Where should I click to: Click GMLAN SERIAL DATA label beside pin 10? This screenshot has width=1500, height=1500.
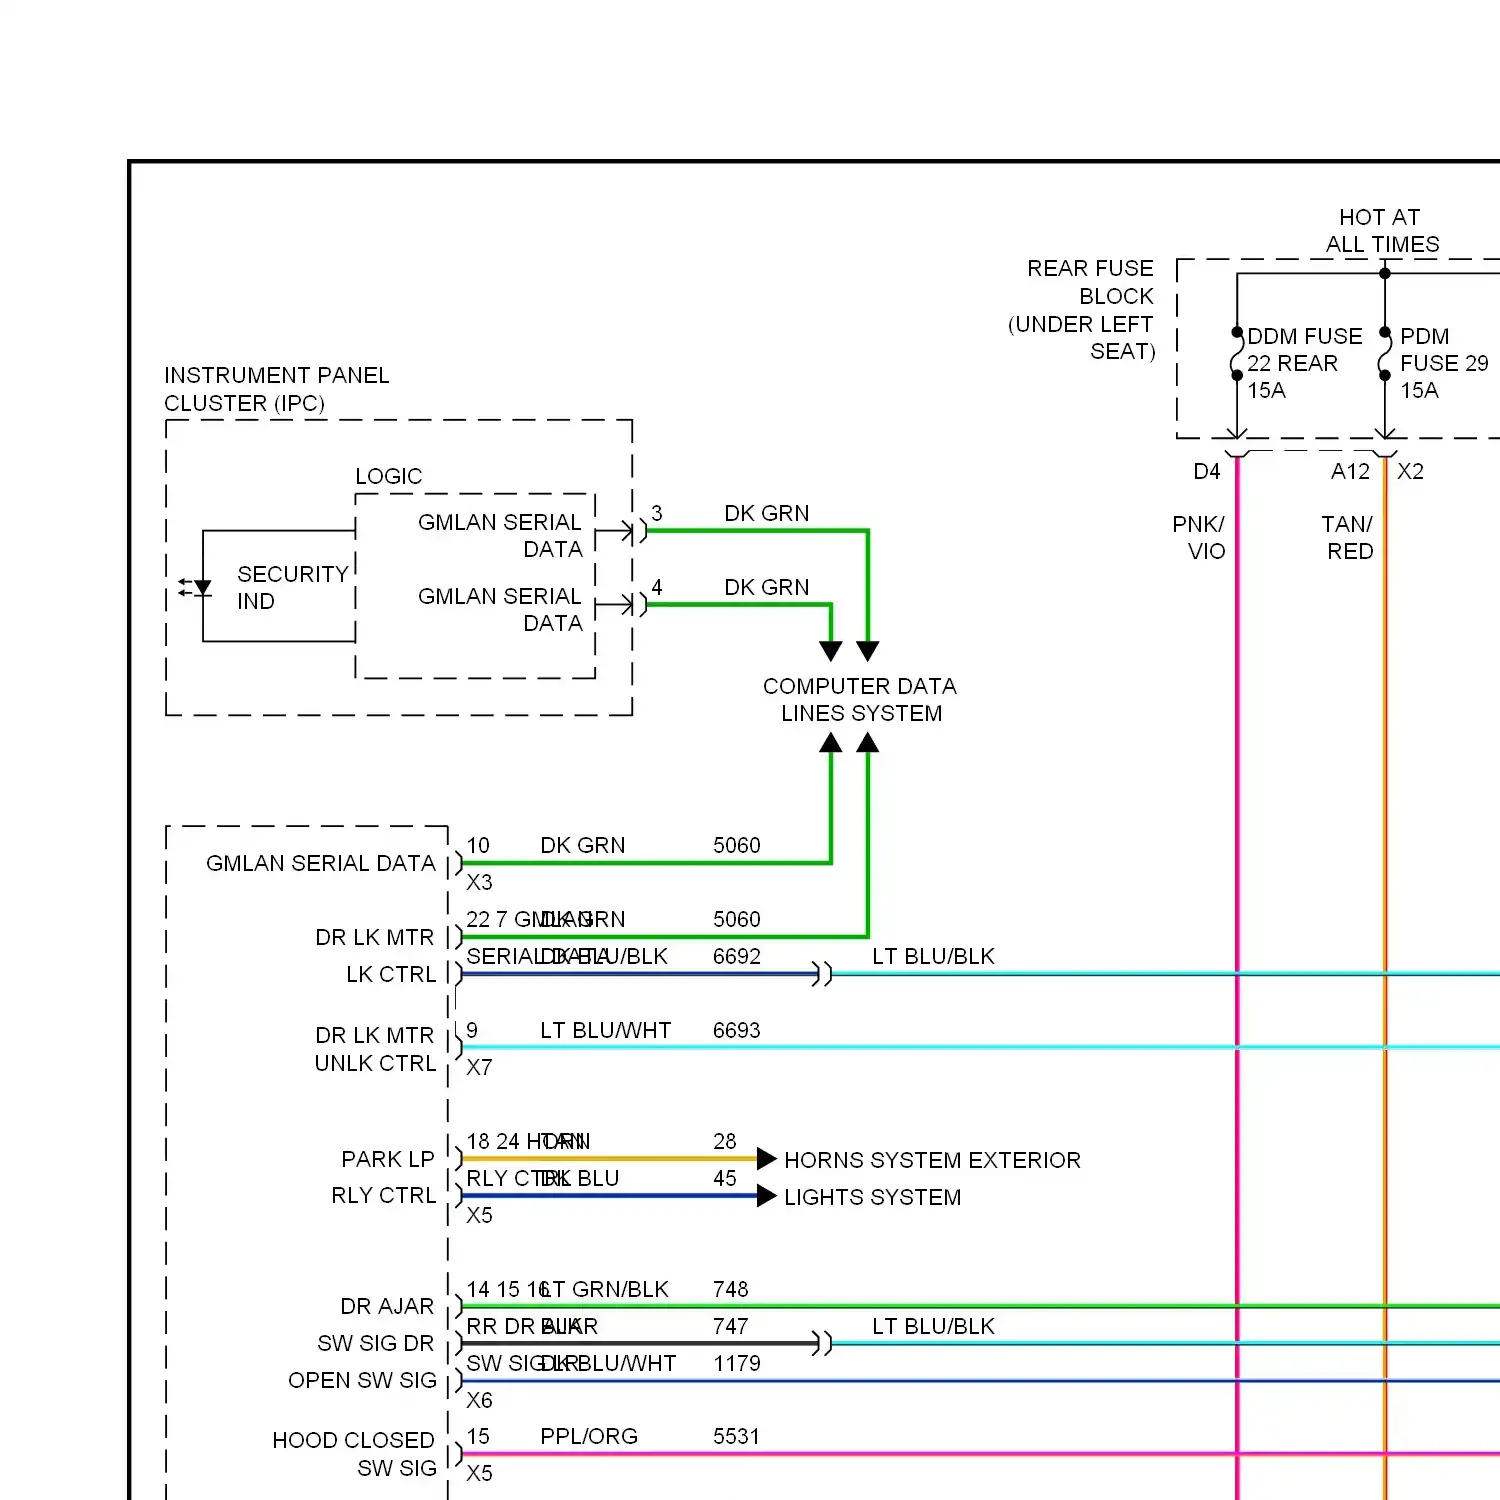(321, 863)
